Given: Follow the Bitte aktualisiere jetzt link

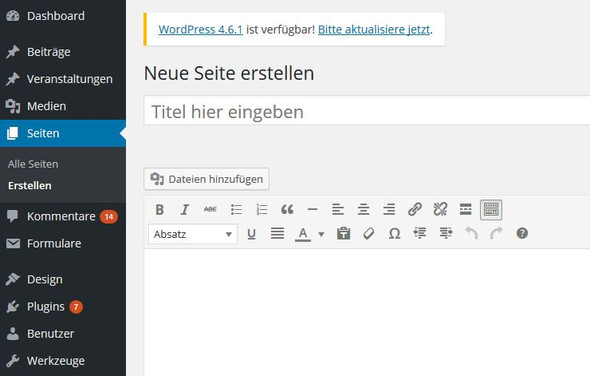Looking at the screenshot, I should pyautogui.click(x=374, y=29).
